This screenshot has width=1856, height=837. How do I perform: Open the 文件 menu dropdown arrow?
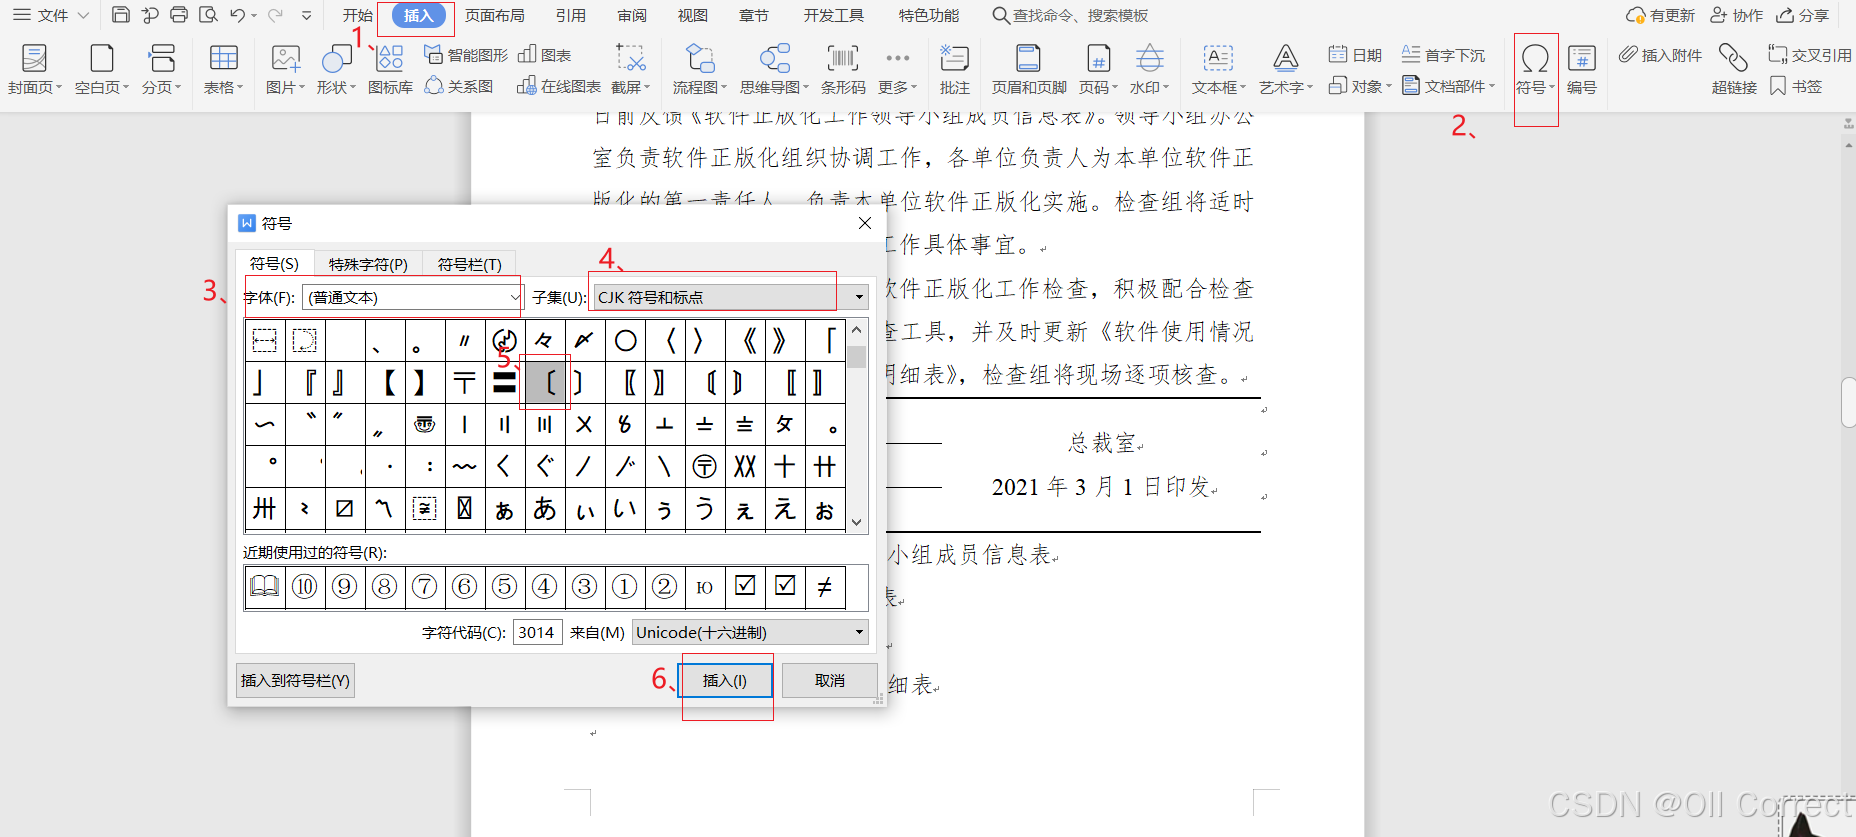(x=84, y=15)
